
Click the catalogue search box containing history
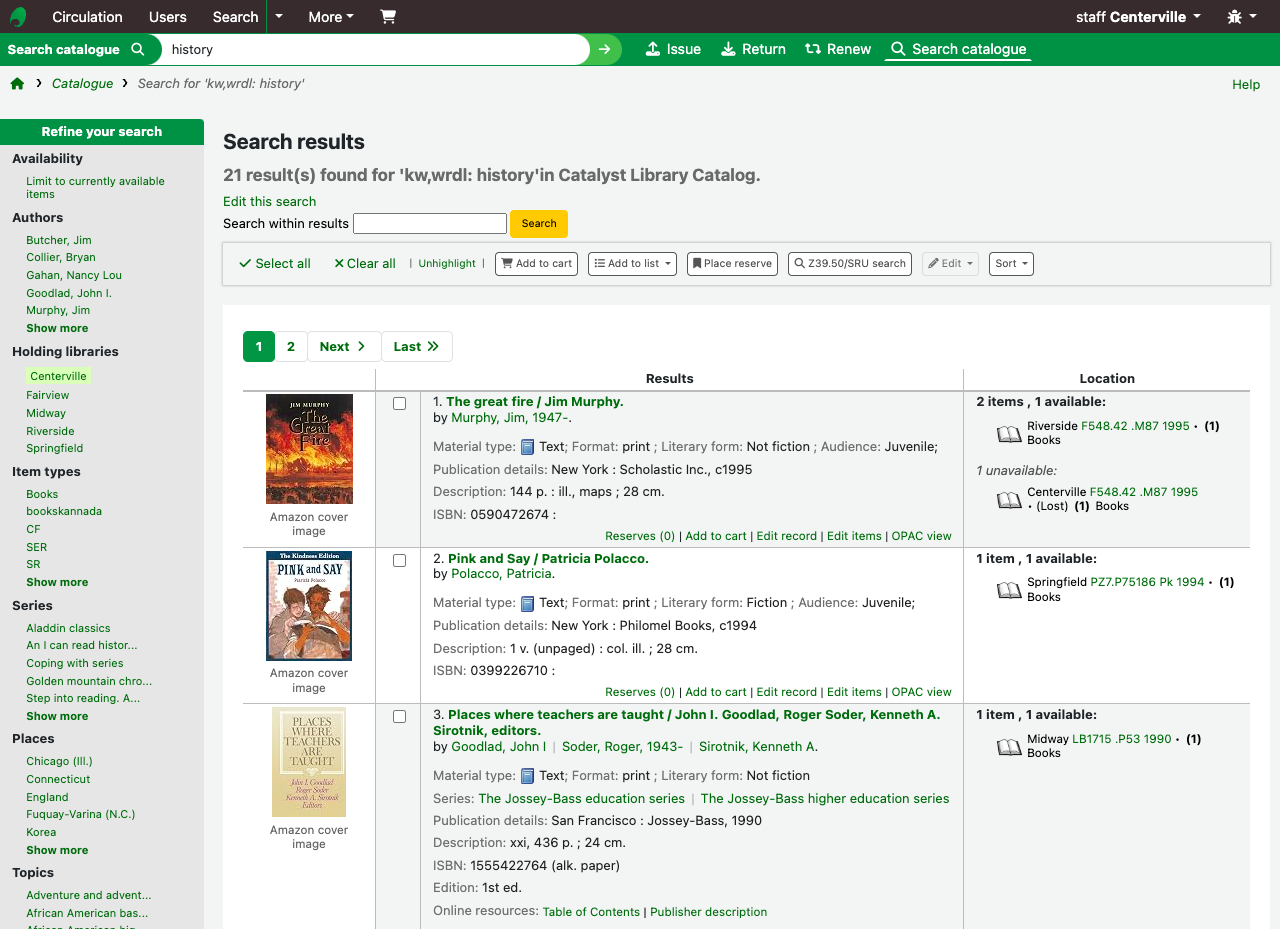pos(375,49)
